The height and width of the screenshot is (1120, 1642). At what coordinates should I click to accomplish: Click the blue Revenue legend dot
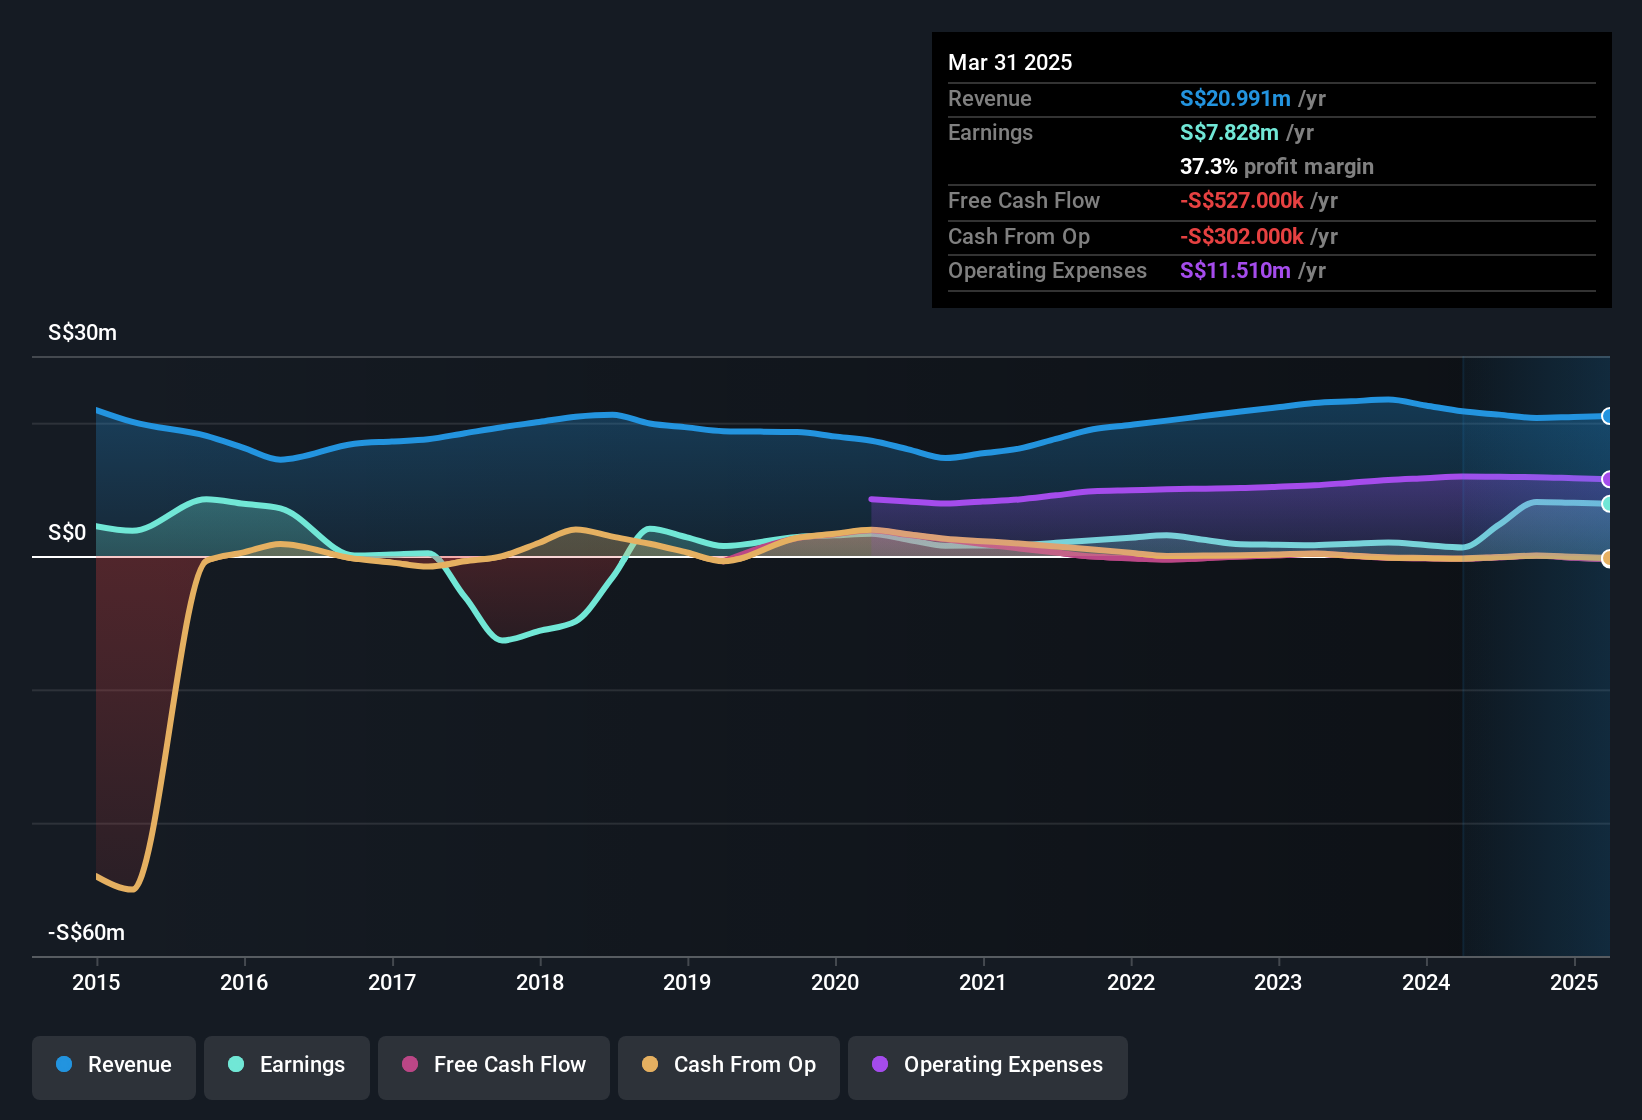(63, 1065)
